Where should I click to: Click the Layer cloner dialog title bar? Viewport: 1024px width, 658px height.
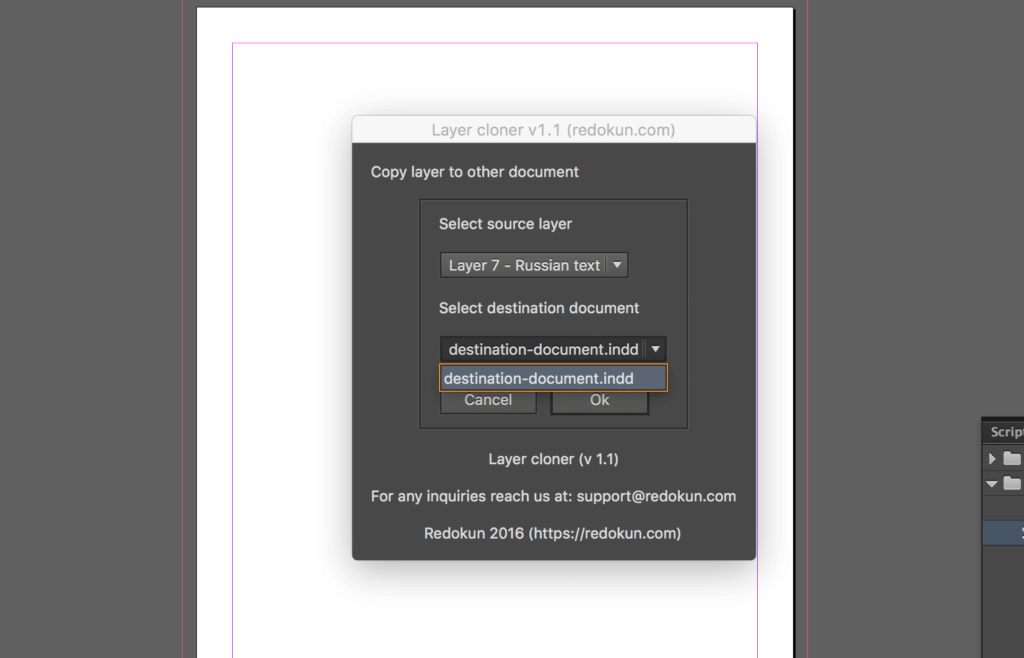click(x=553, y=129)
